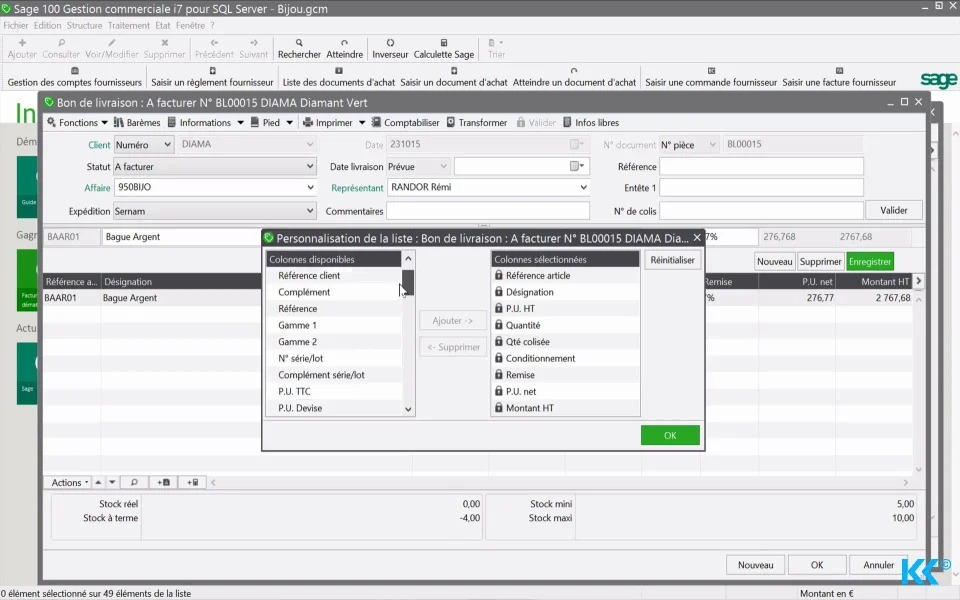Click the Rechercher search toolbar icon
The width and height of the screenshot is (960, 600).
coord(299,48)
